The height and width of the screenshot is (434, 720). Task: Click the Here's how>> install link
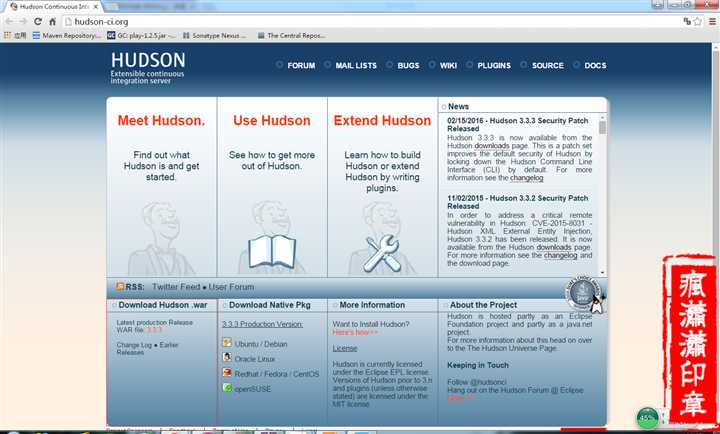coord(355,332)
